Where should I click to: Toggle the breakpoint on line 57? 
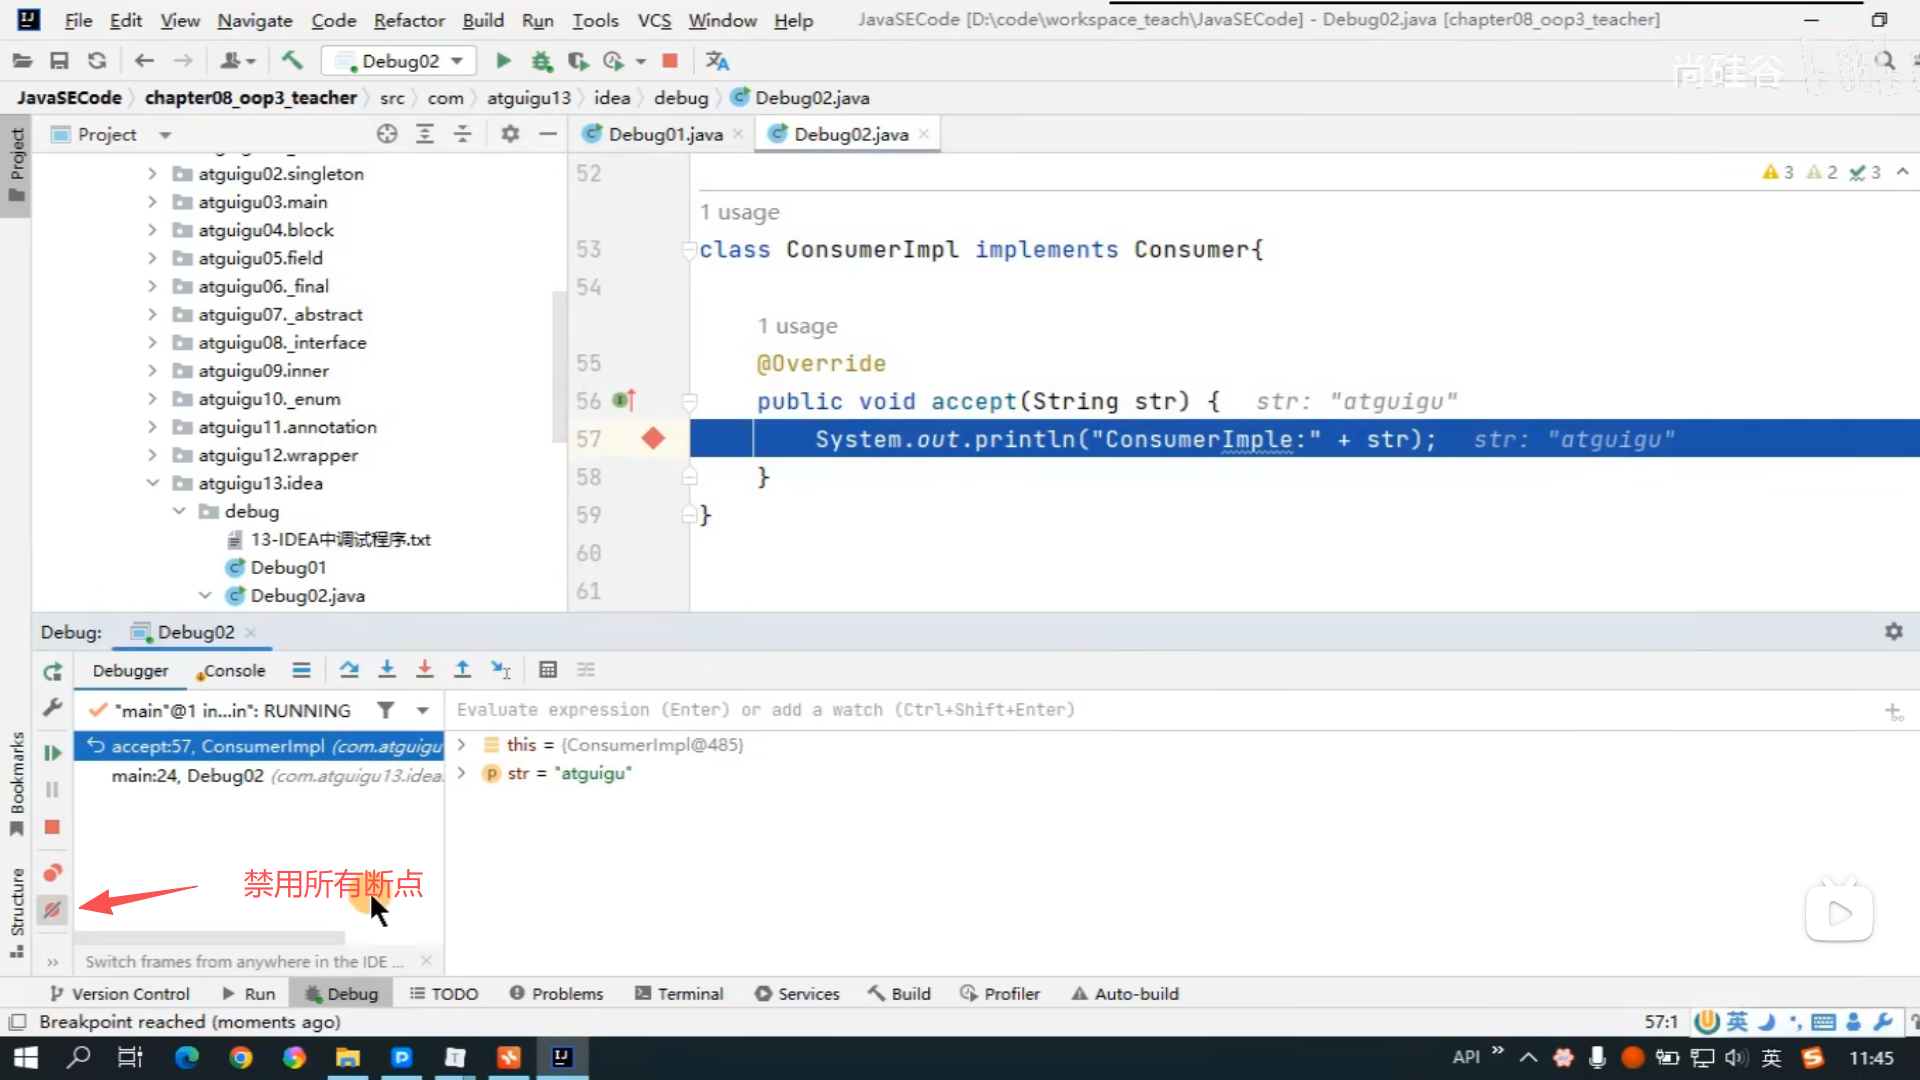point(653,439)
